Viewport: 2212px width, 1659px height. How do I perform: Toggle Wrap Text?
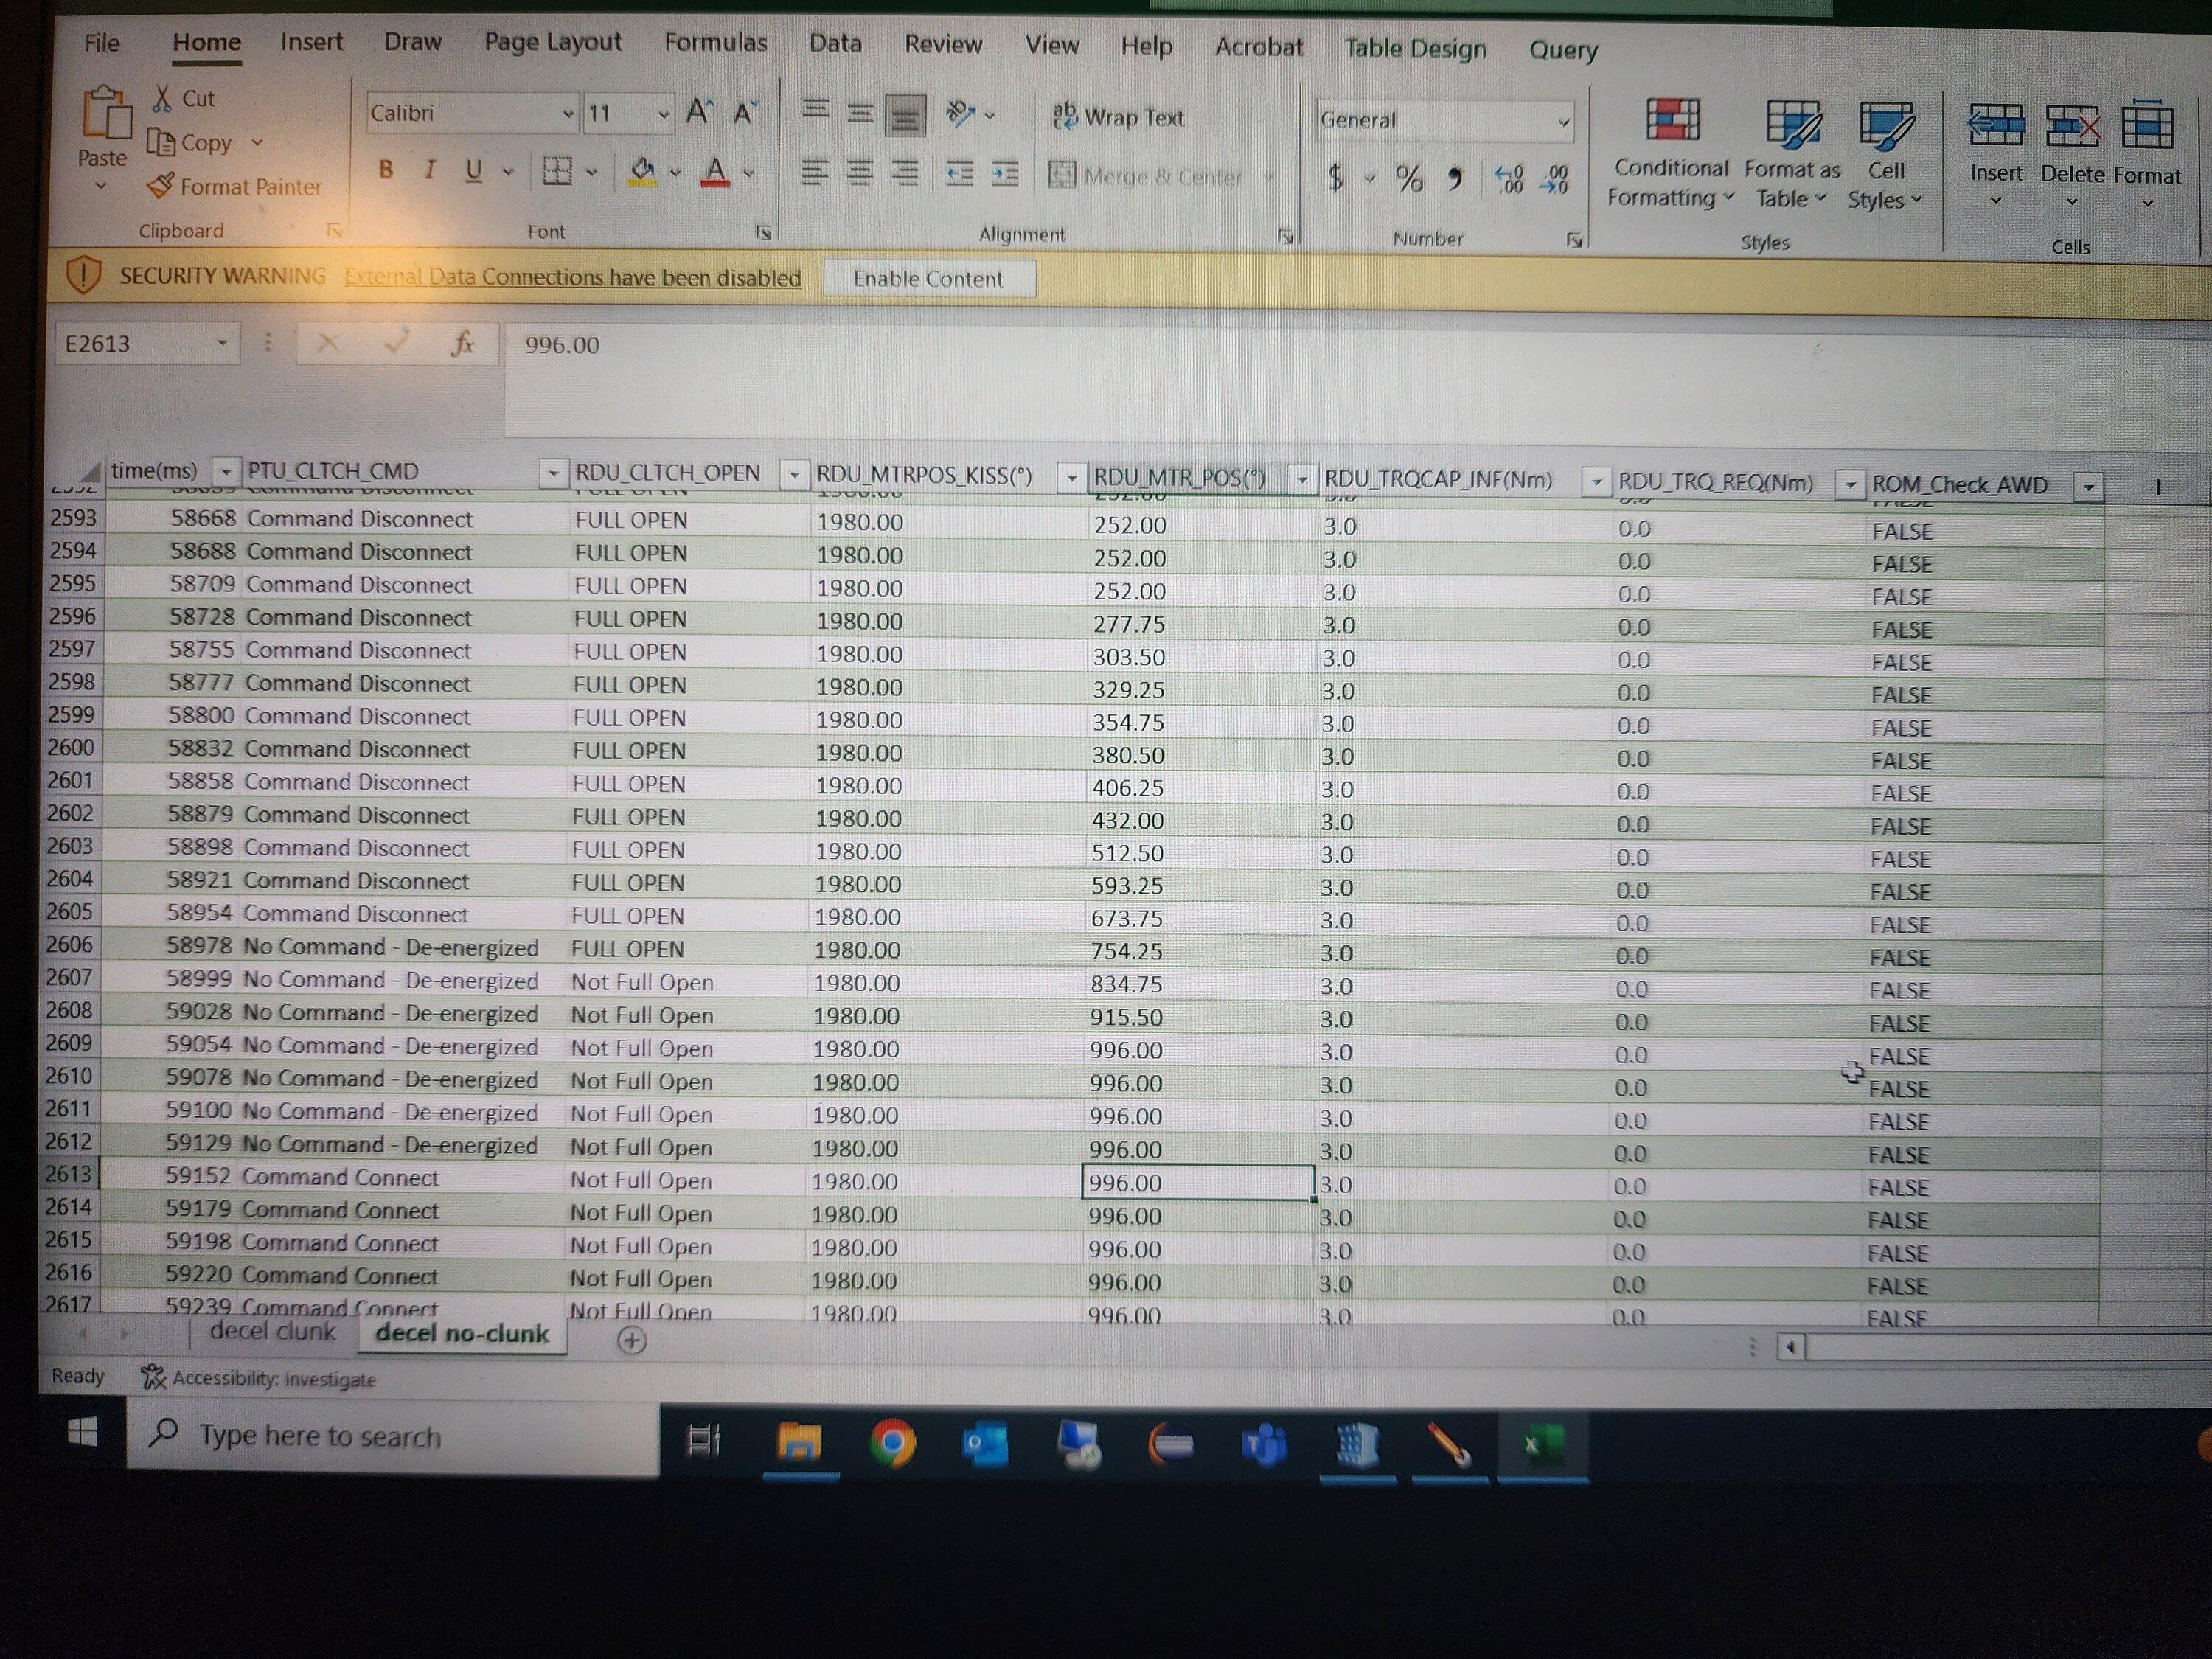[x=1118, y=117]
